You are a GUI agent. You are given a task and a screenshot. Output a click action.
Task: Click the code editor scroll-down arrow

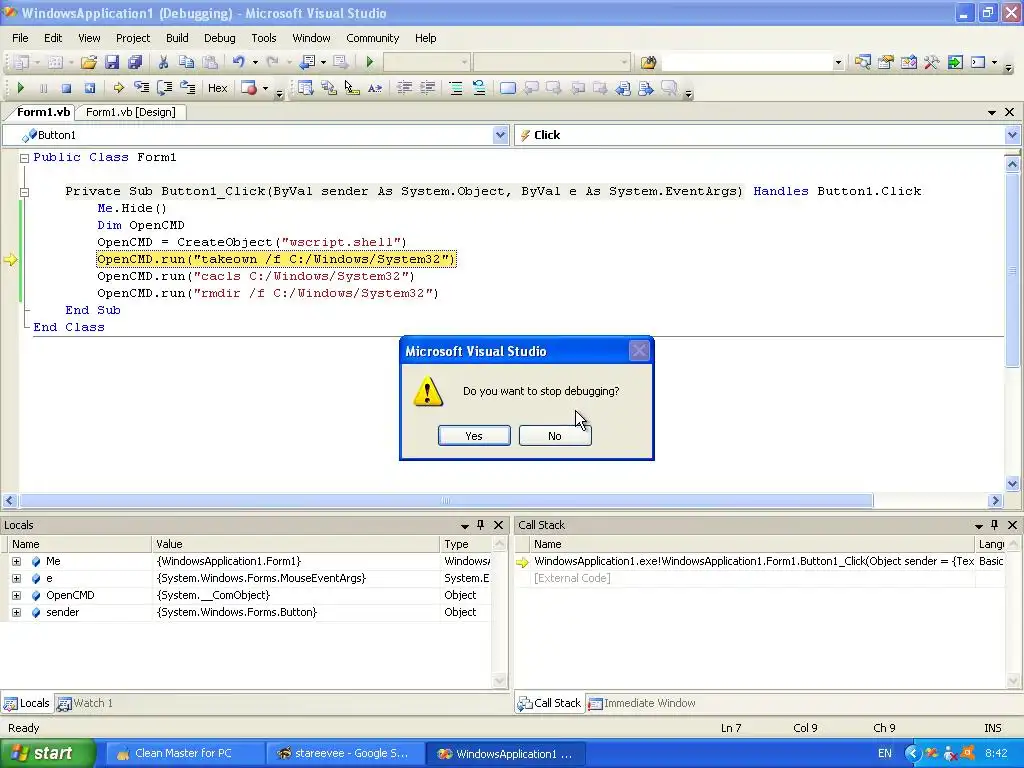click(1012, 484)
